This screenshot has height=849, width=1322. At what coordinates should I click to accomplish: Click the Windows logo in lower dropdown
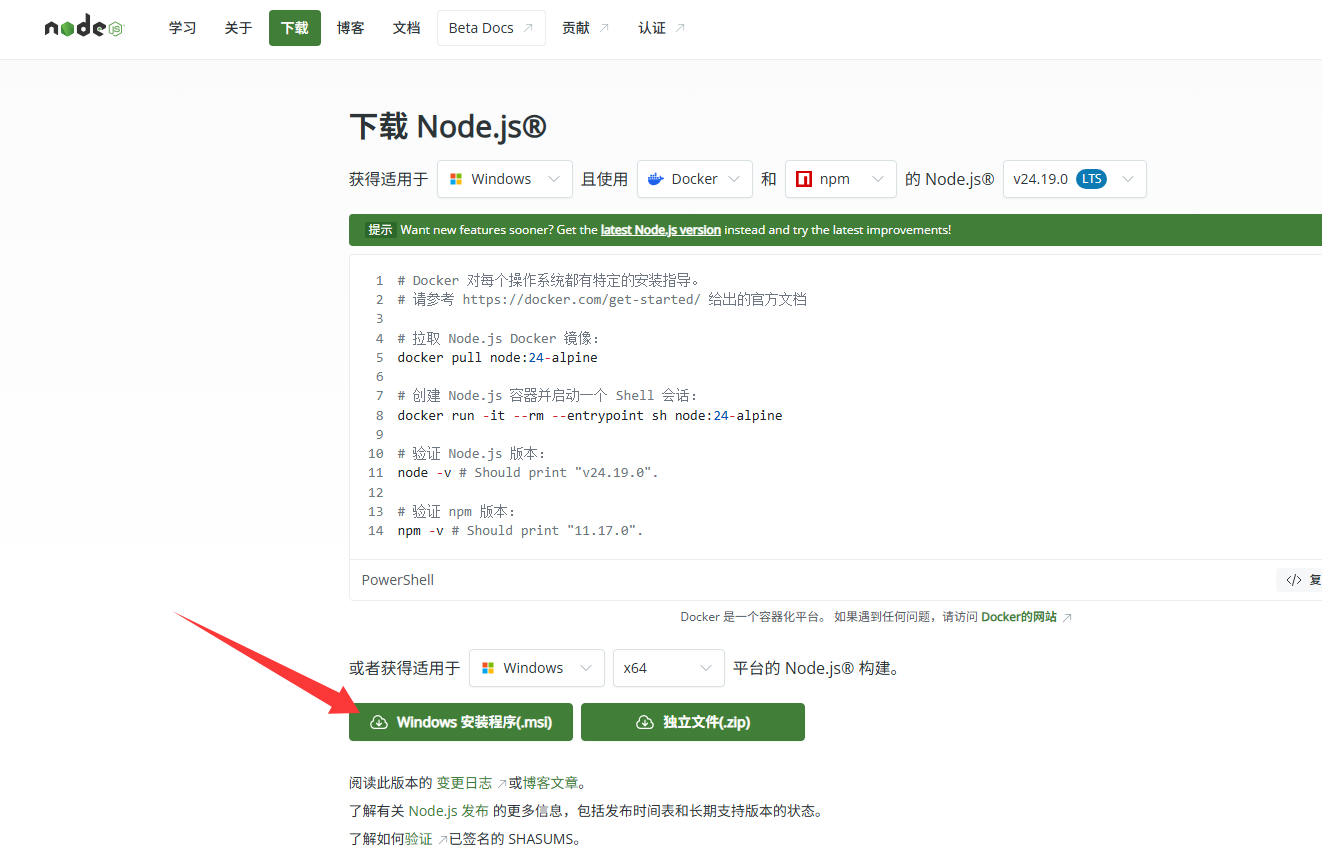coord(488,668)
